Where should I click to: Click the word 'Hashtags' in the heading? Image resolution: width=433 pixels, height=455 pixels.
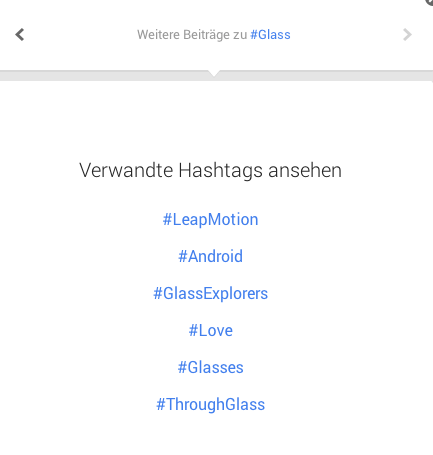tap(220, 171)
